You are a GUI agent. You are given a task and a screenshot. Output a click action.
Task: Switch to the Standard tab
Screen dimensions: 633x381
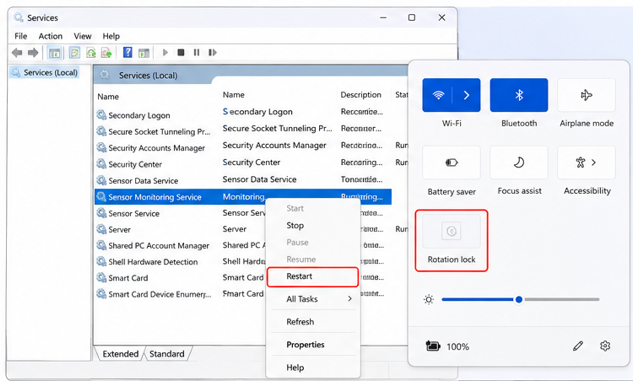click(x=167, y=354)
